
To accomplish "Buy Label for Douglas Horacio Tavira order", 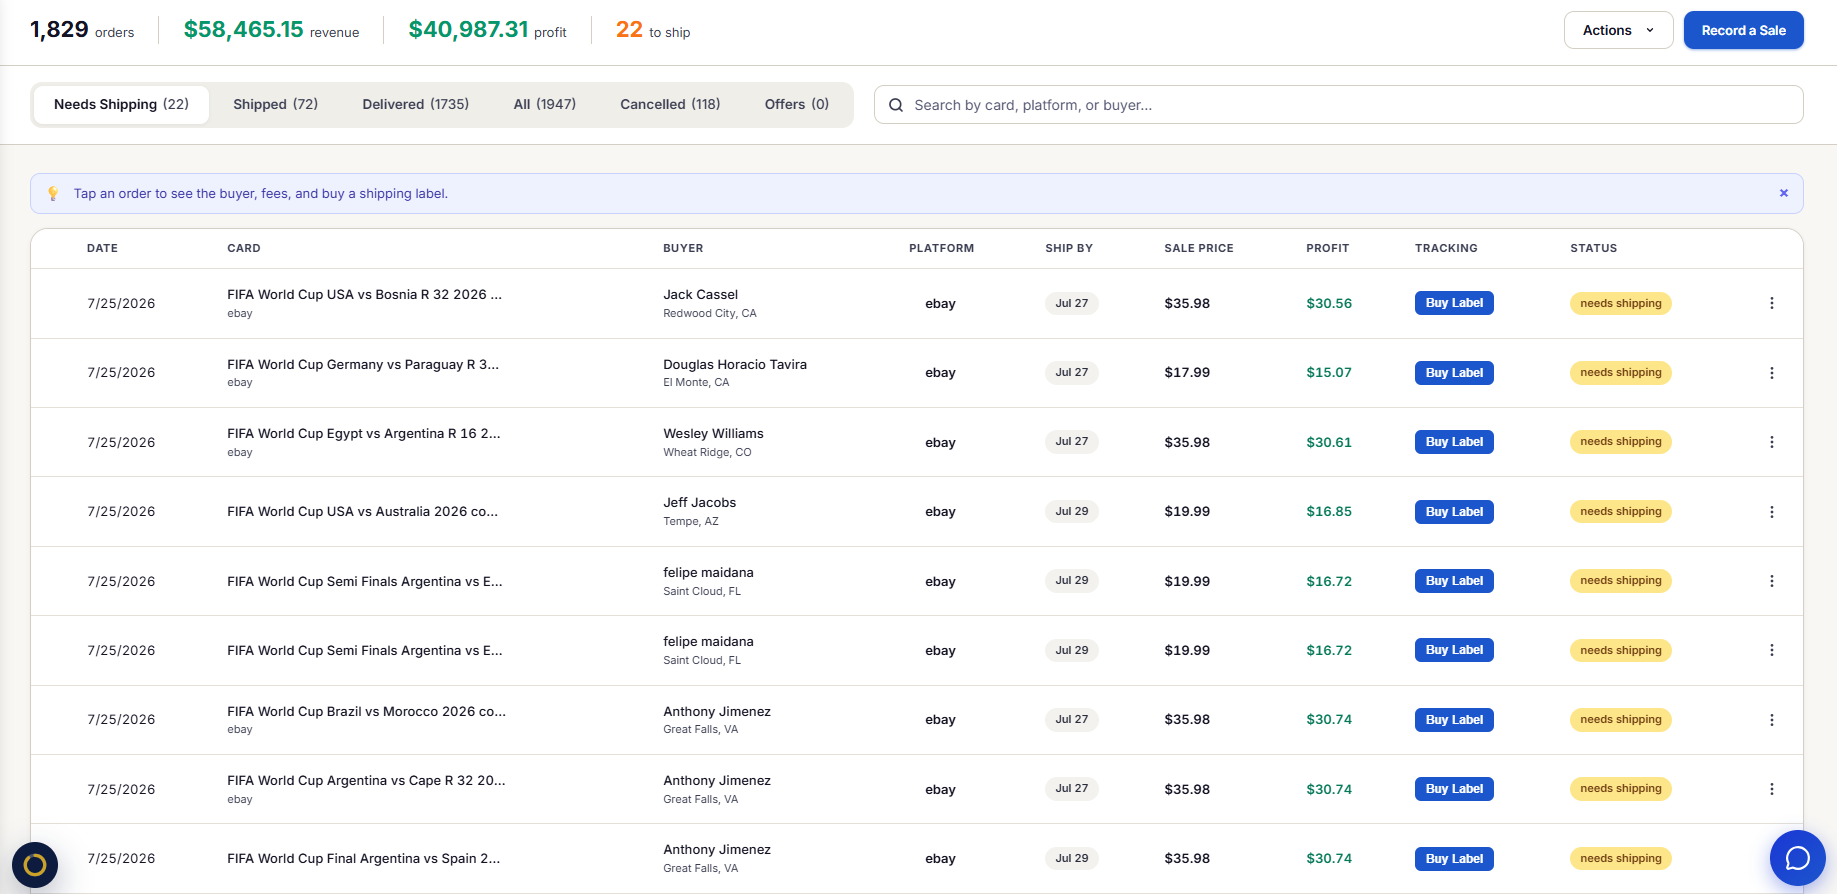I will pos(1454,373).
